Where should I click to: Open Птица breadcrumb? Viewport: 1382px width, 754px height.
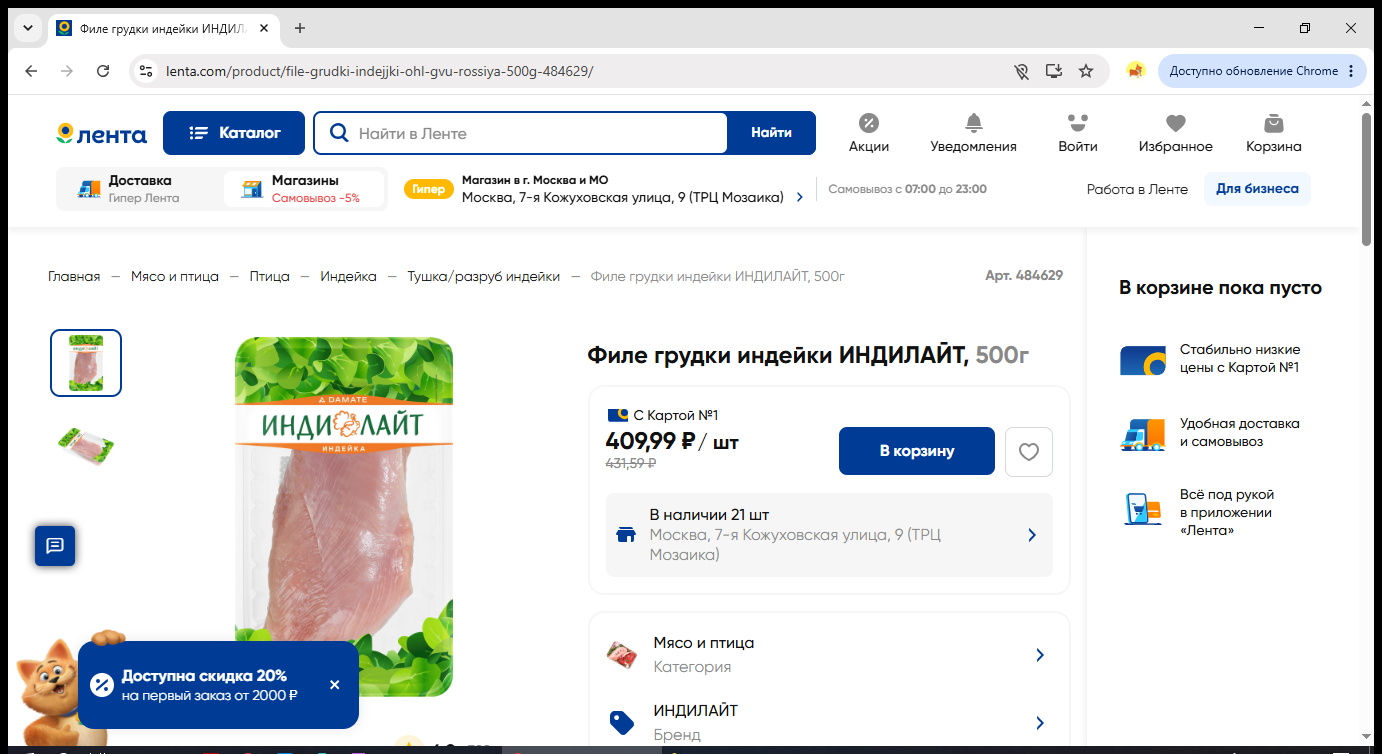(270, 276)
